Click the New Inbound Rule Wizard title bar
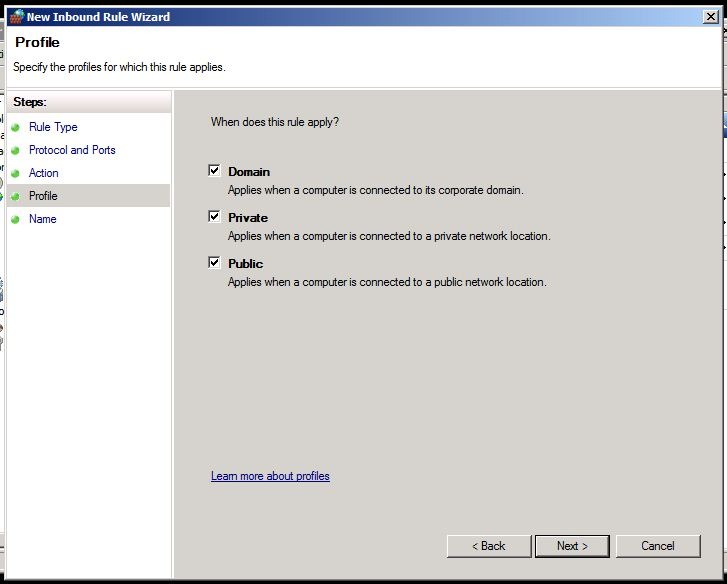This screenshot has width=727, height=584. pos(350,17)
